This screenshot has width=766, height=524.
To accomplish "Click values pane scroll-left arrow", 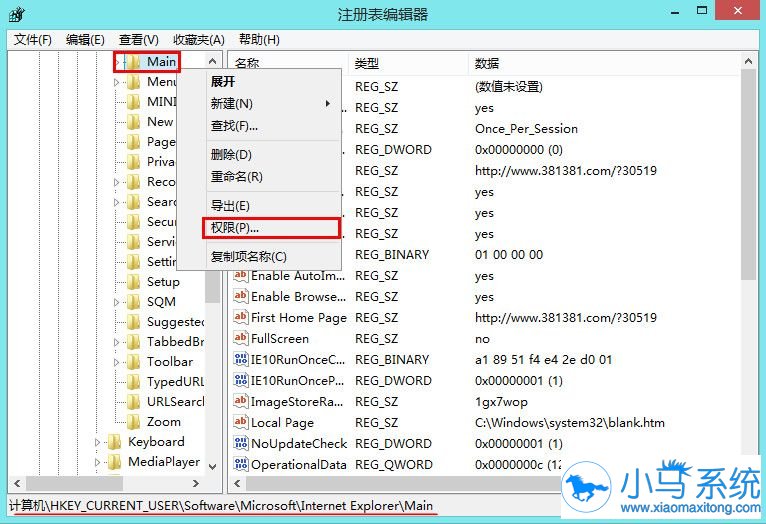I will pos(237,483).
